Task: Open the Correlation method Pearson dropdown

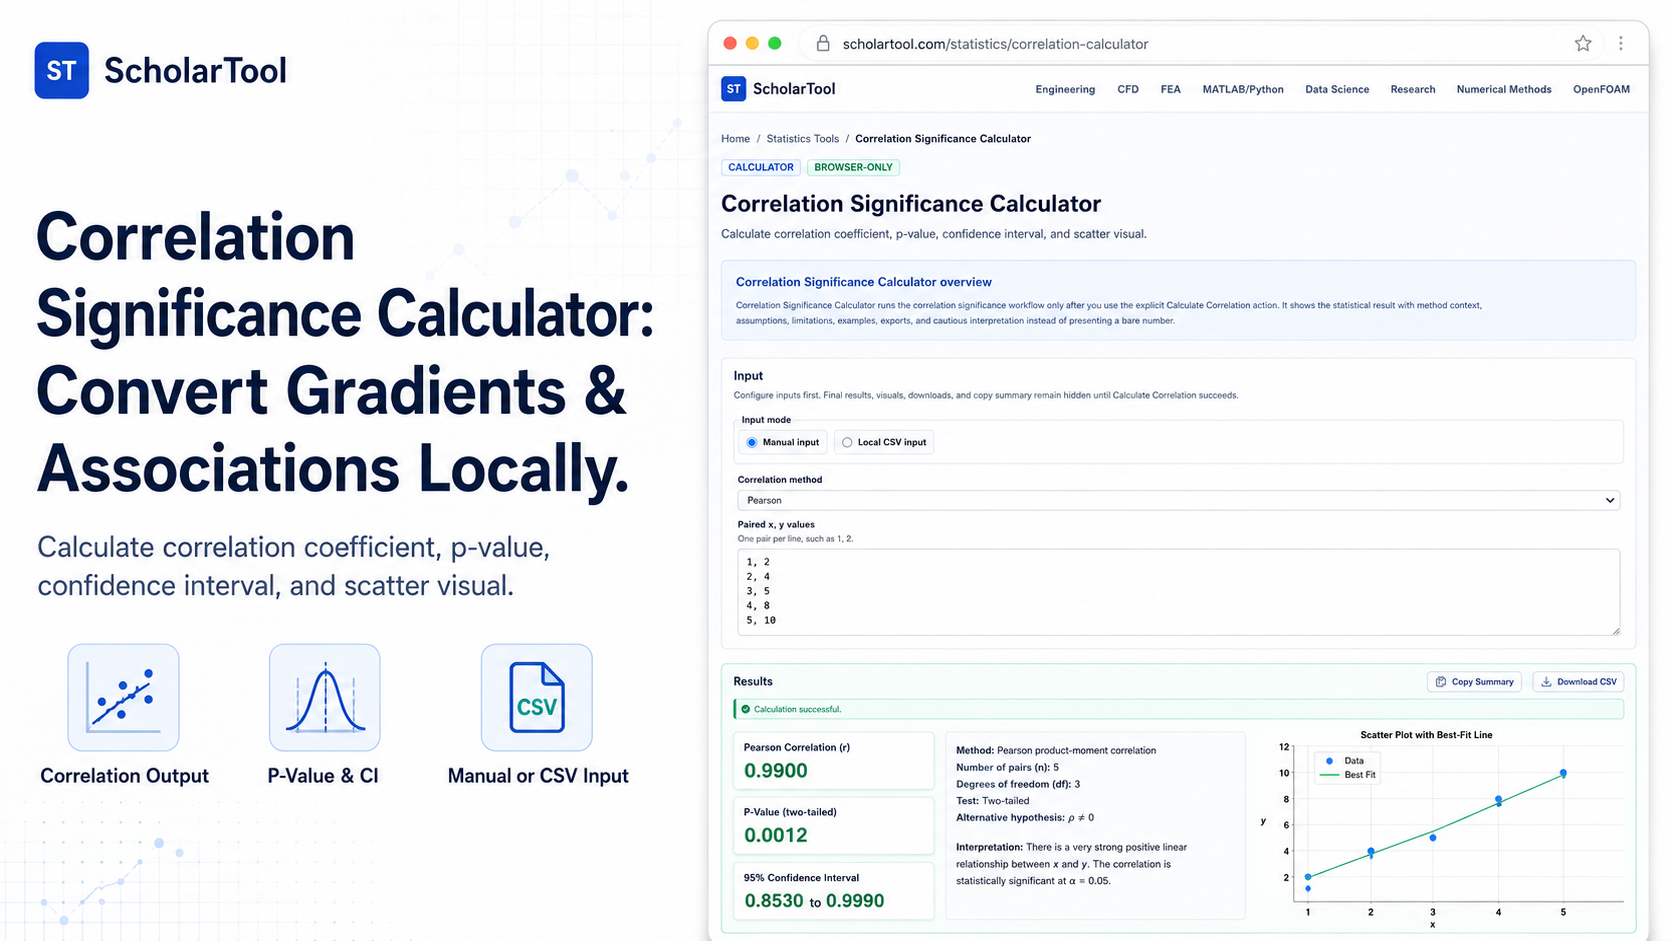Action: pyautogui.click(x=1178, y=500)
